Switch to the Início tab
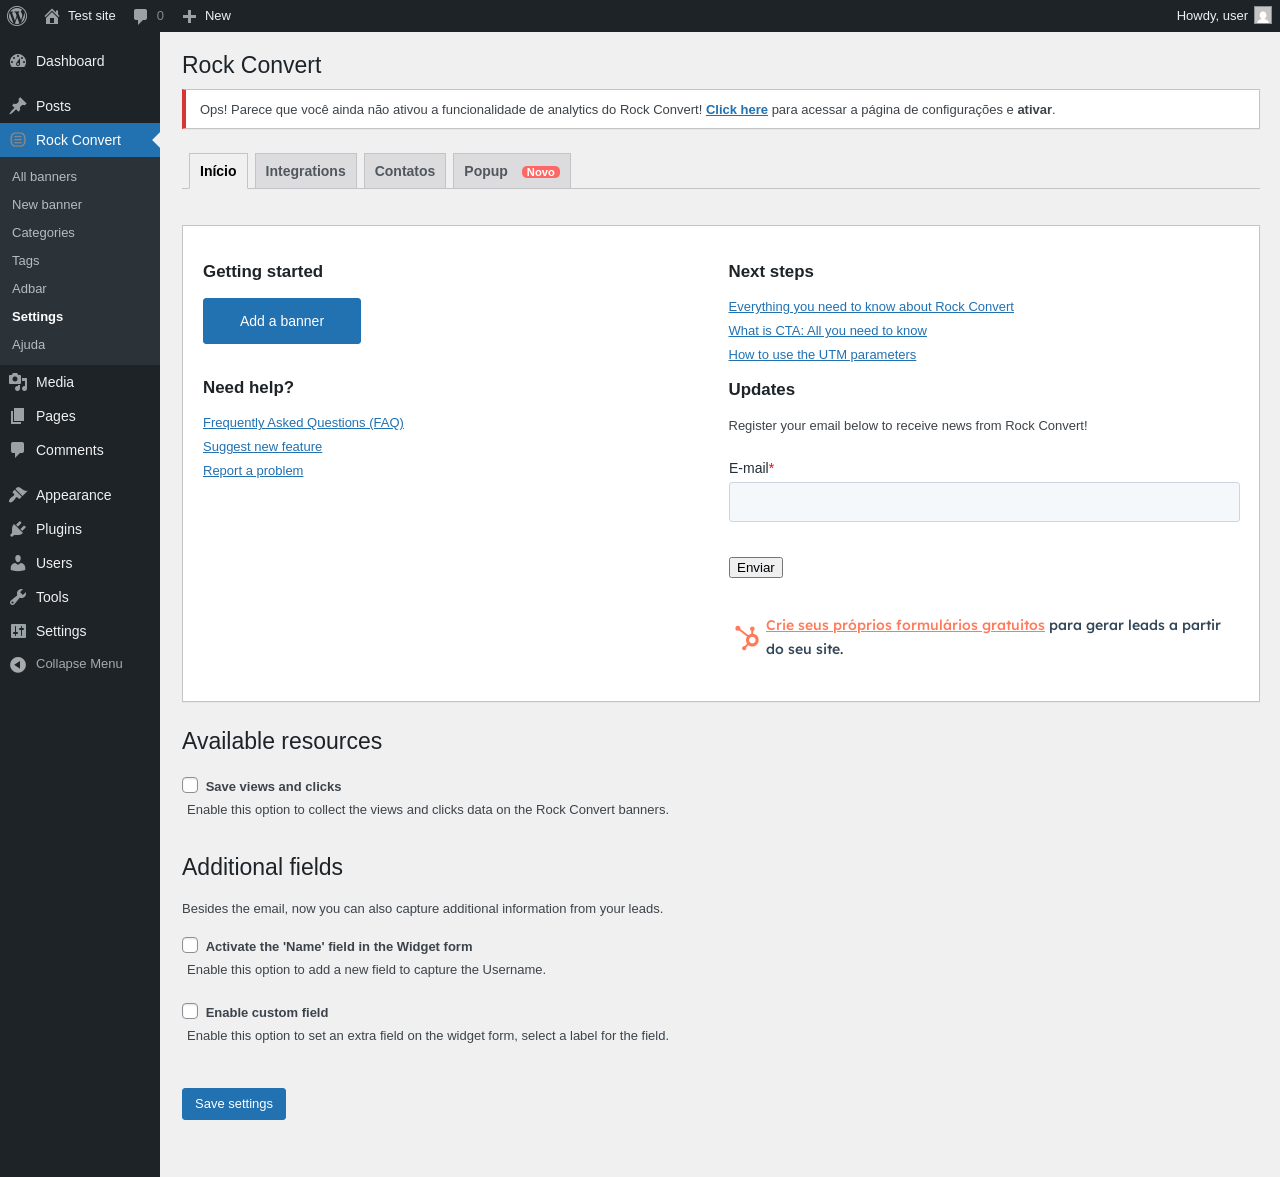 (218, 171)
